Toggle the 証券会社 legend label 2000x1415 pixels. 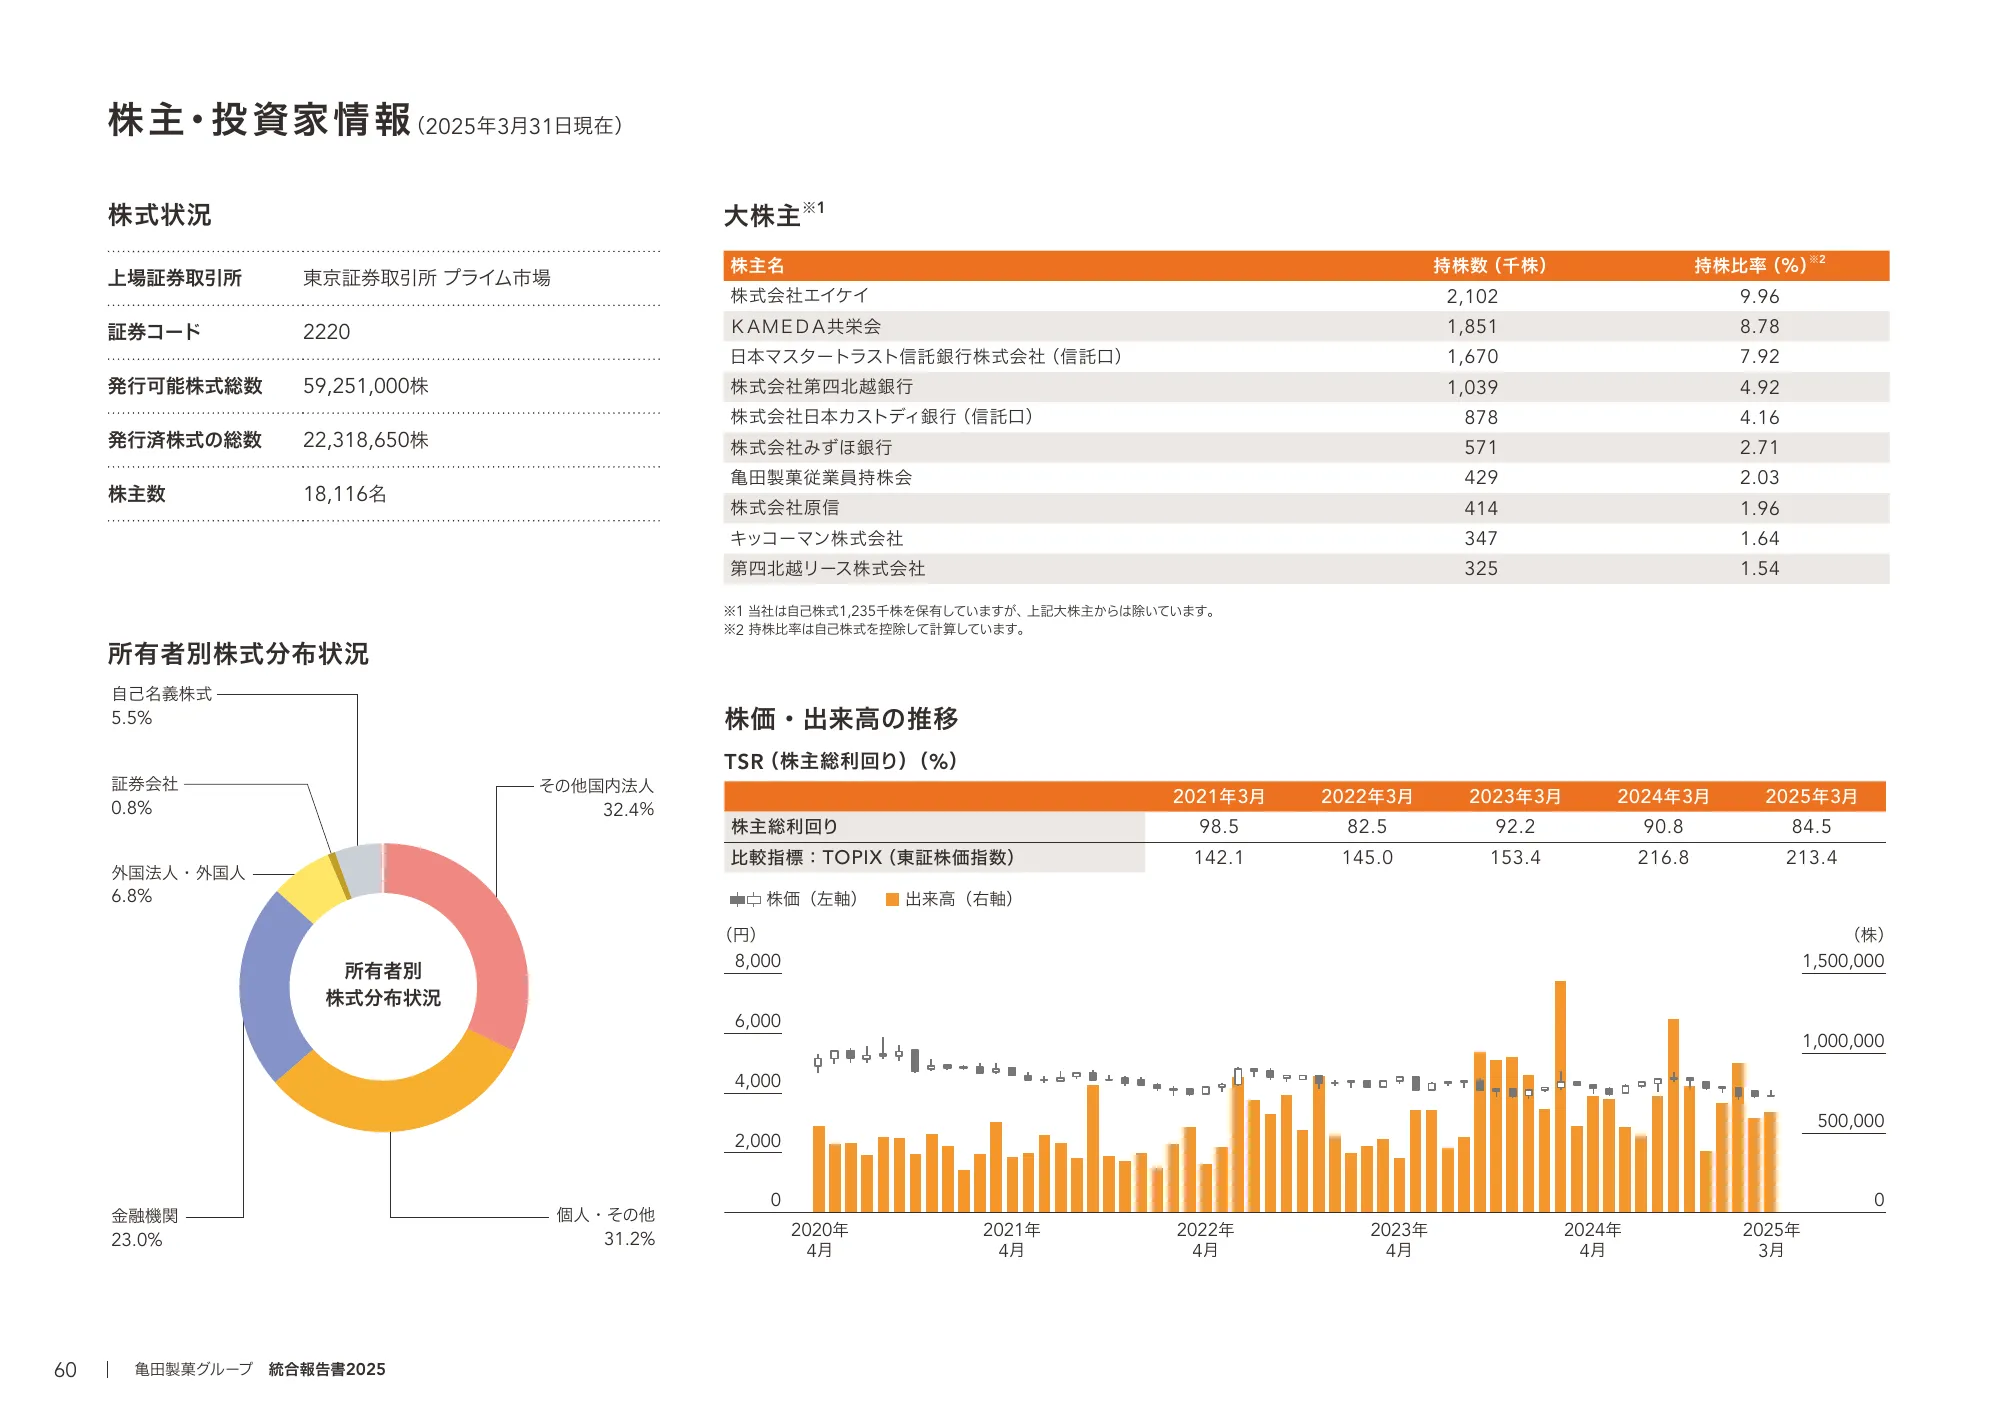tap(142, 785)
